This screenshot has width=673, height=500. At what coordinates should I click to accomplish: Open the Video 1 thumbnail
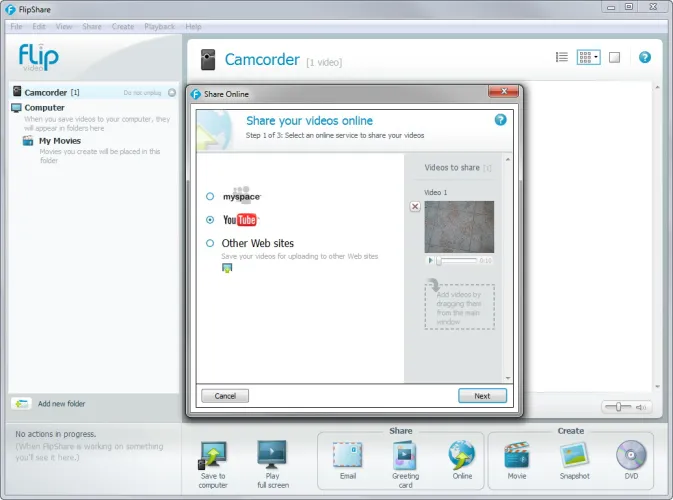click(459, 227)
